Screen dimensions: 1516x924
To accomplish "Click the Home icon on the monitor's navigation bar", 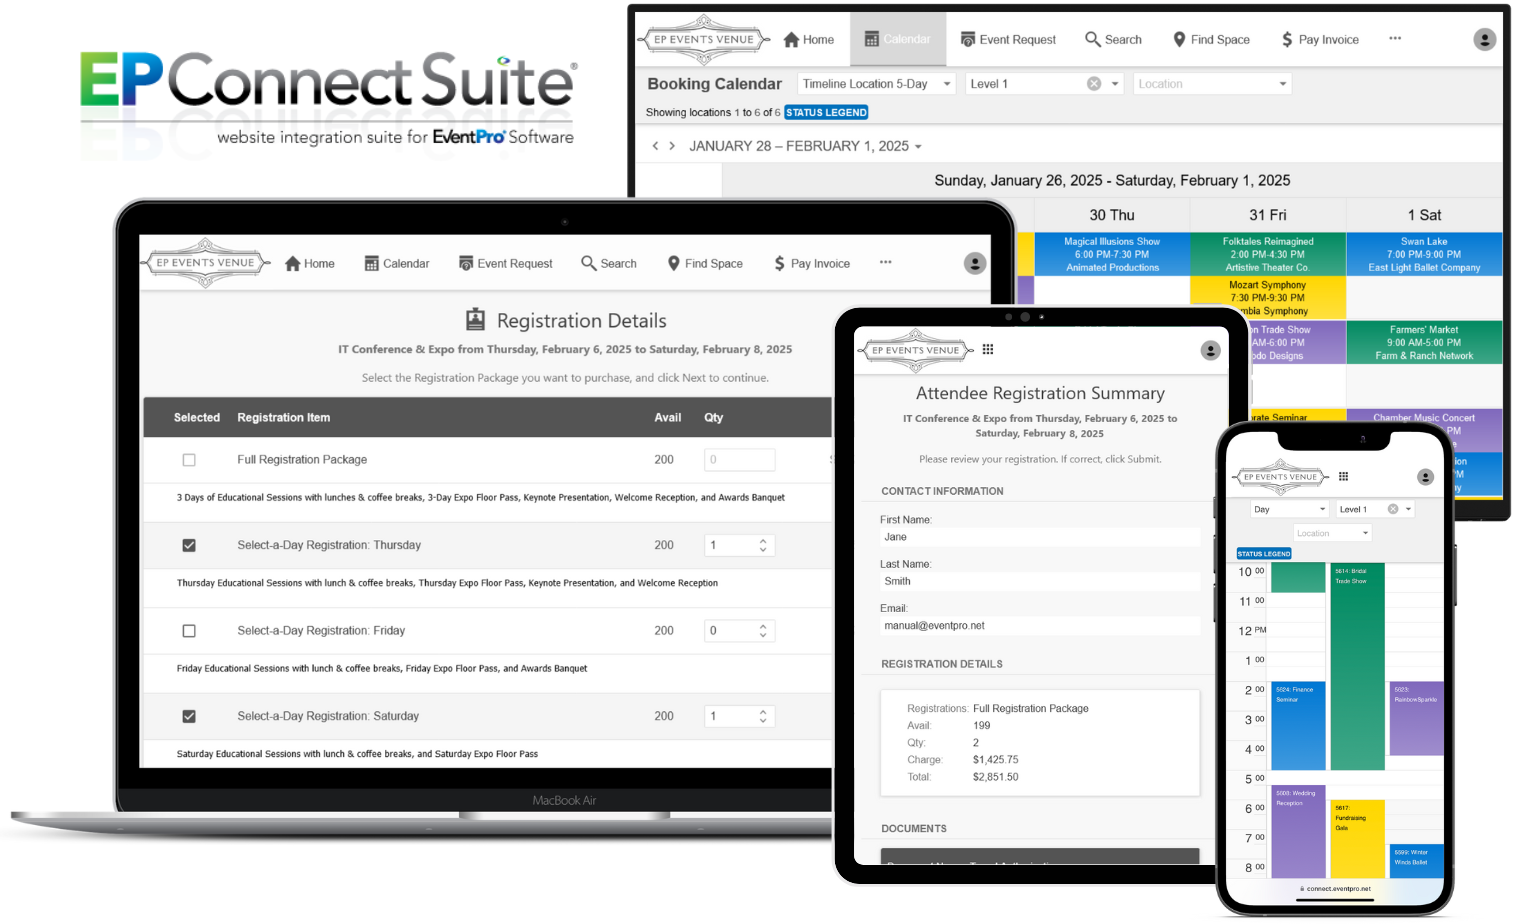I will pos(791,40).
